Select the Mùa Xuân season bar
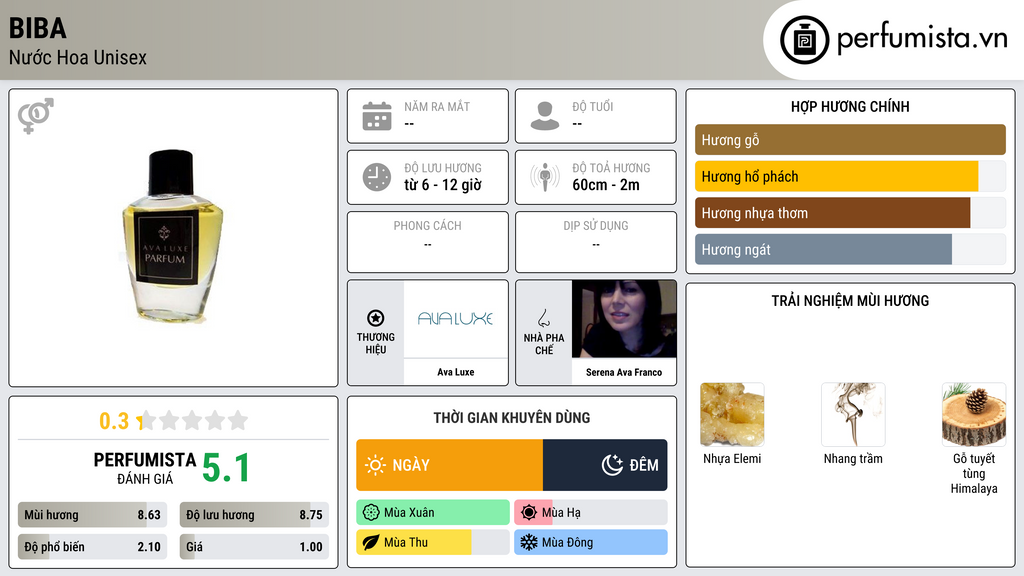The image size is (1024, 576). tap(433, 513)
